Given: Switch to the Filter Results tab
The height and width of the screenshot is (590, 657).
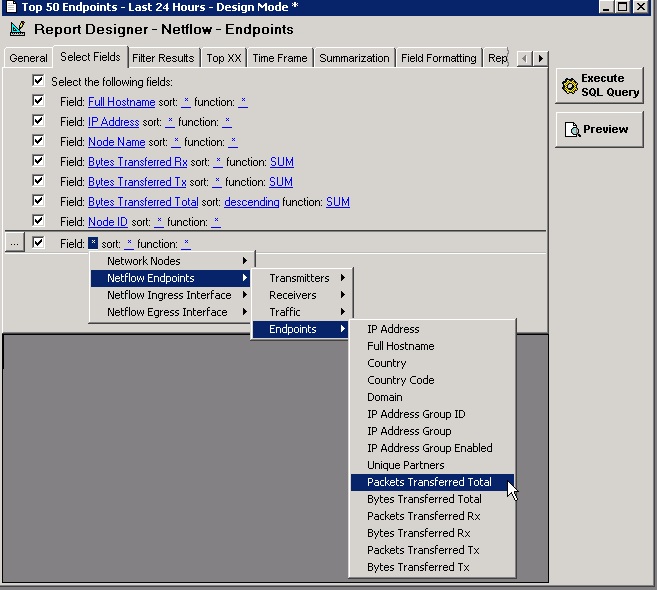Looking at the screenshot, I should [163, 58].
